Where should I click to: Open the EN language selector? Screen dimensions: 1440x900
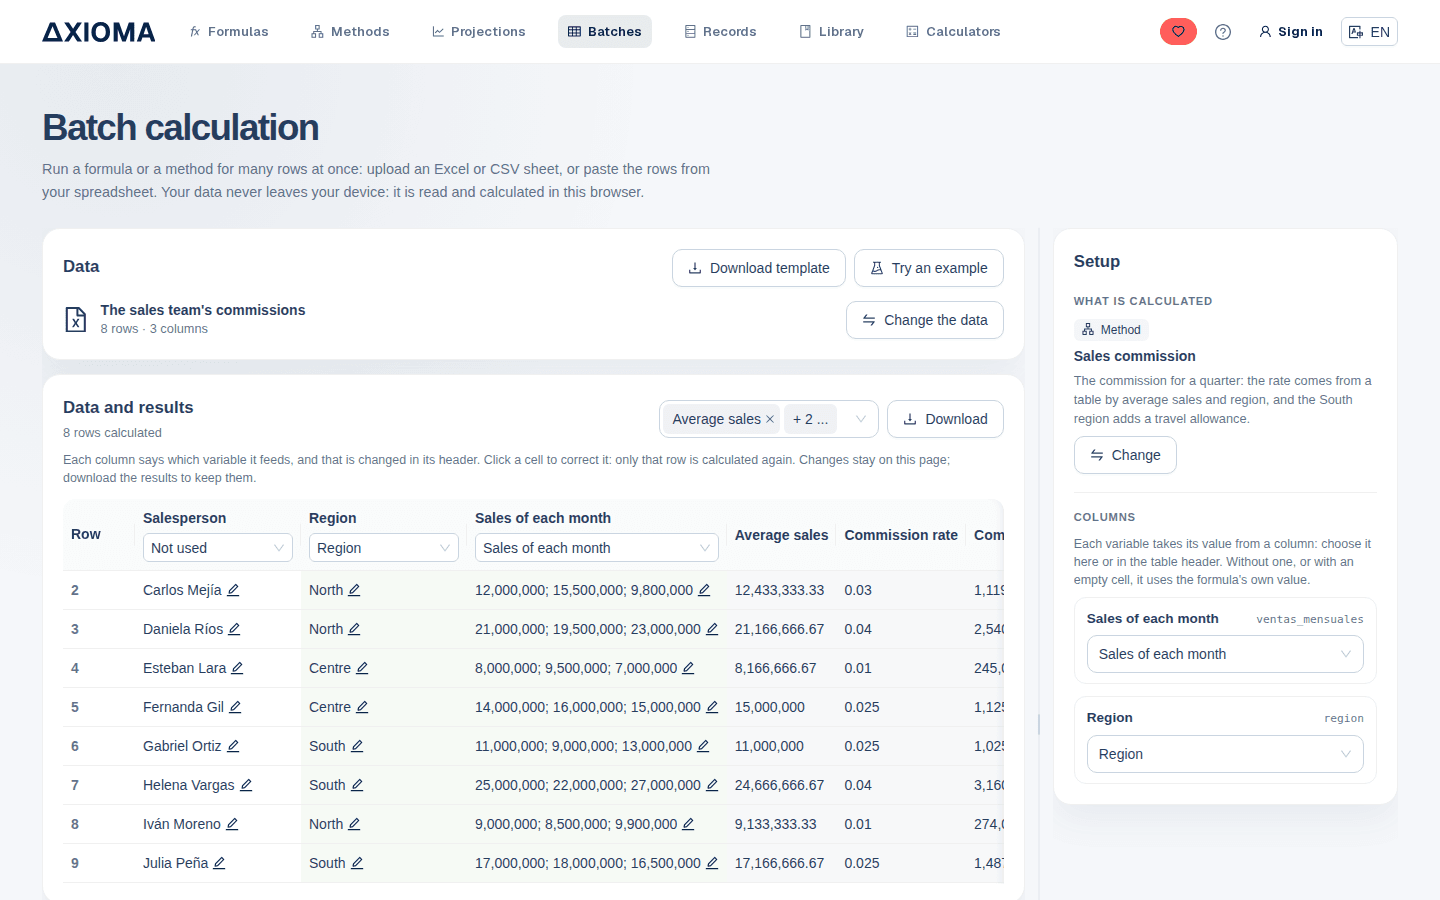[x=1369, y=32]
